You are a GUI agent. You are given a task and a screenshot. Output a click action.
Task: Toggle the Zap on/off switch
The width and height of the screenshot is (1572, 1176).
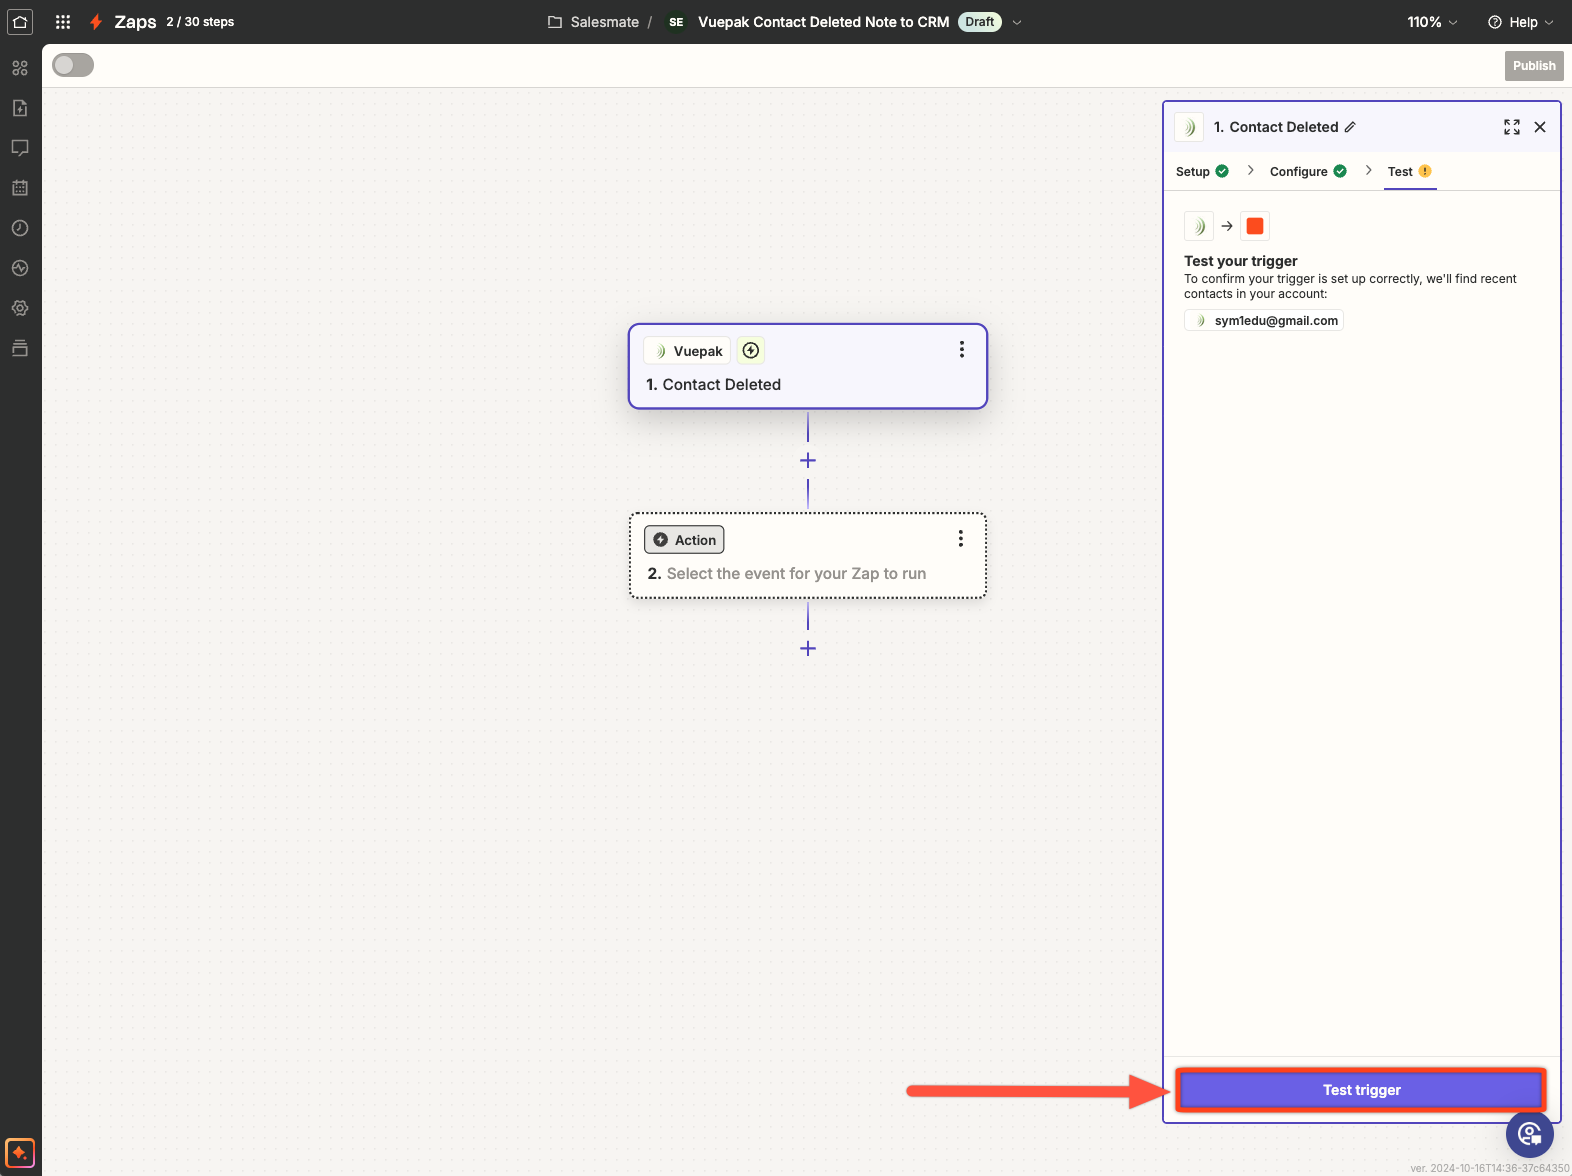point(73,65)
